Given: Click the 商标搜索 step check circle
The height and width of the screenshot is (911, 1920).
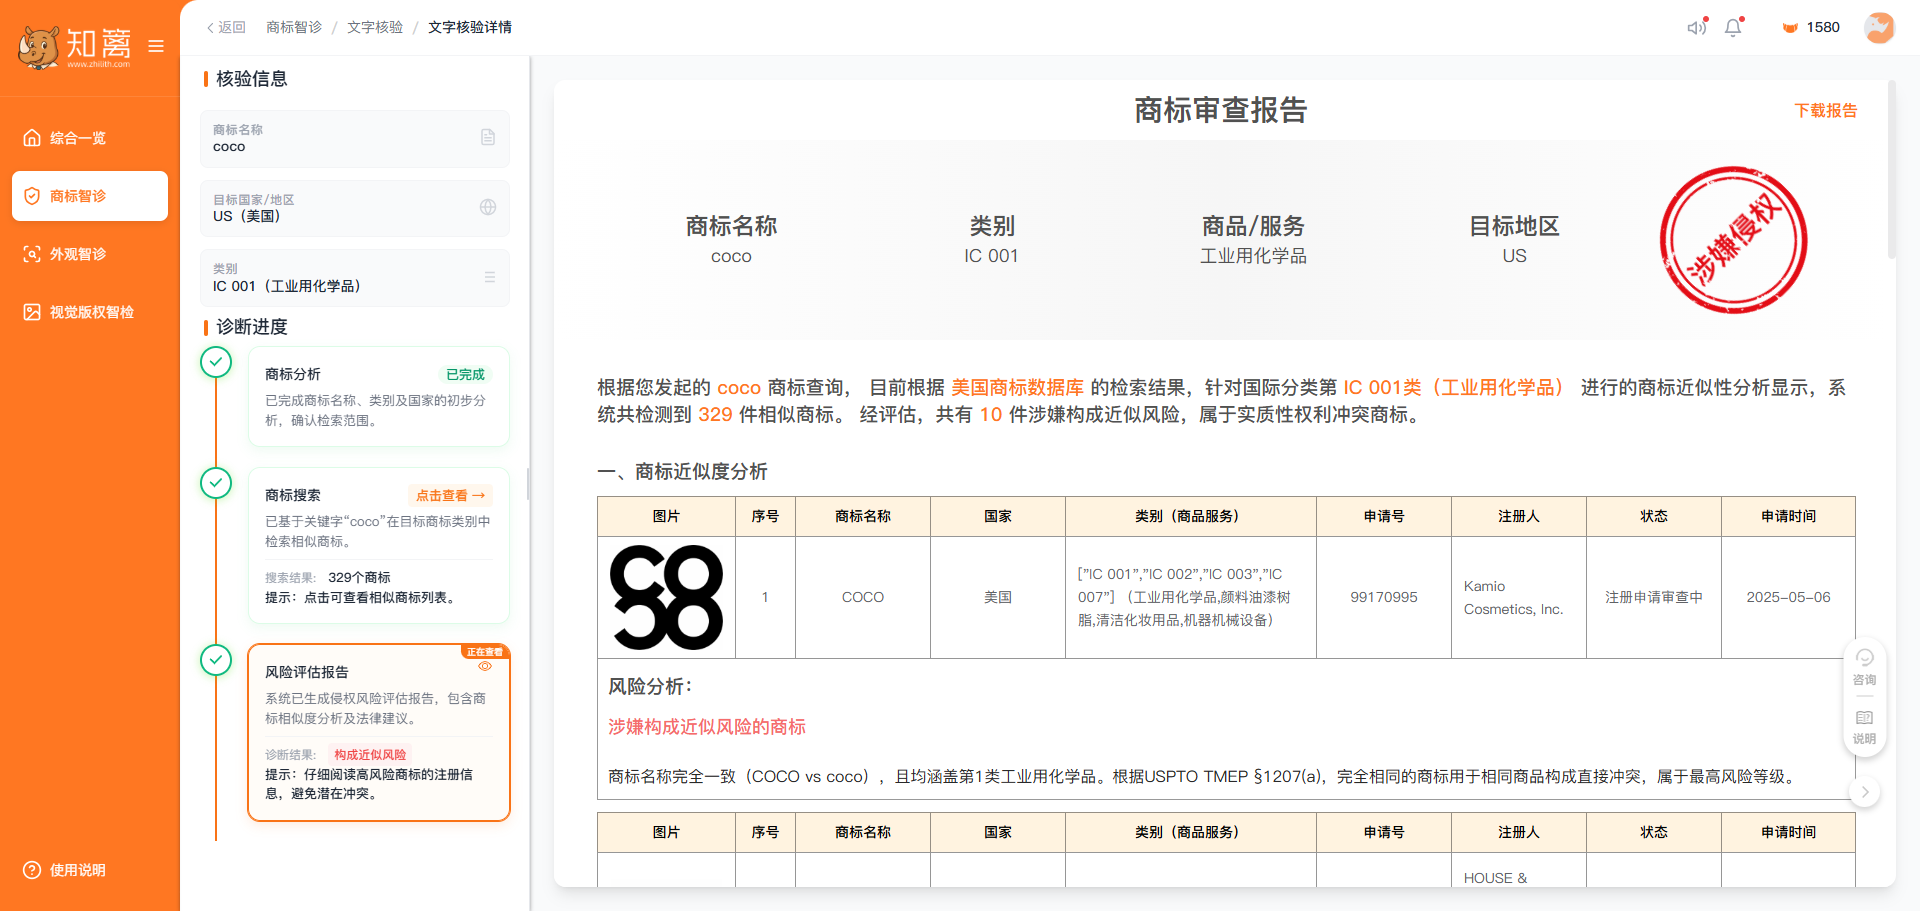Looking at the screenshot, I should click(216, 483).
